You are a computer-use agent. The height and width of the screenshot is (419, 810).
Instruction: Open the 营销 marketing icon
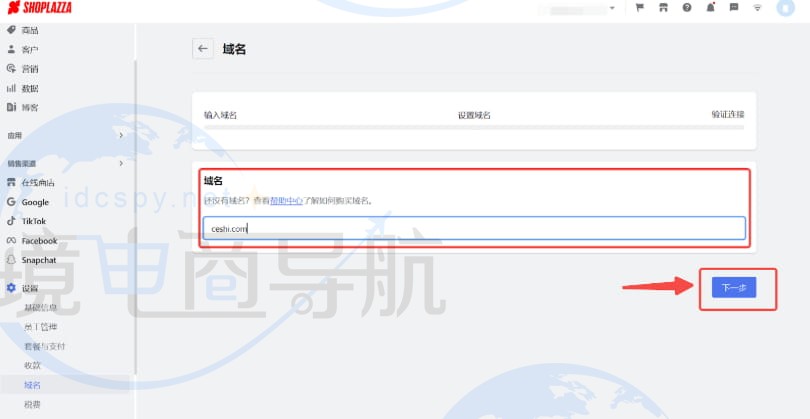coord(11,69)
